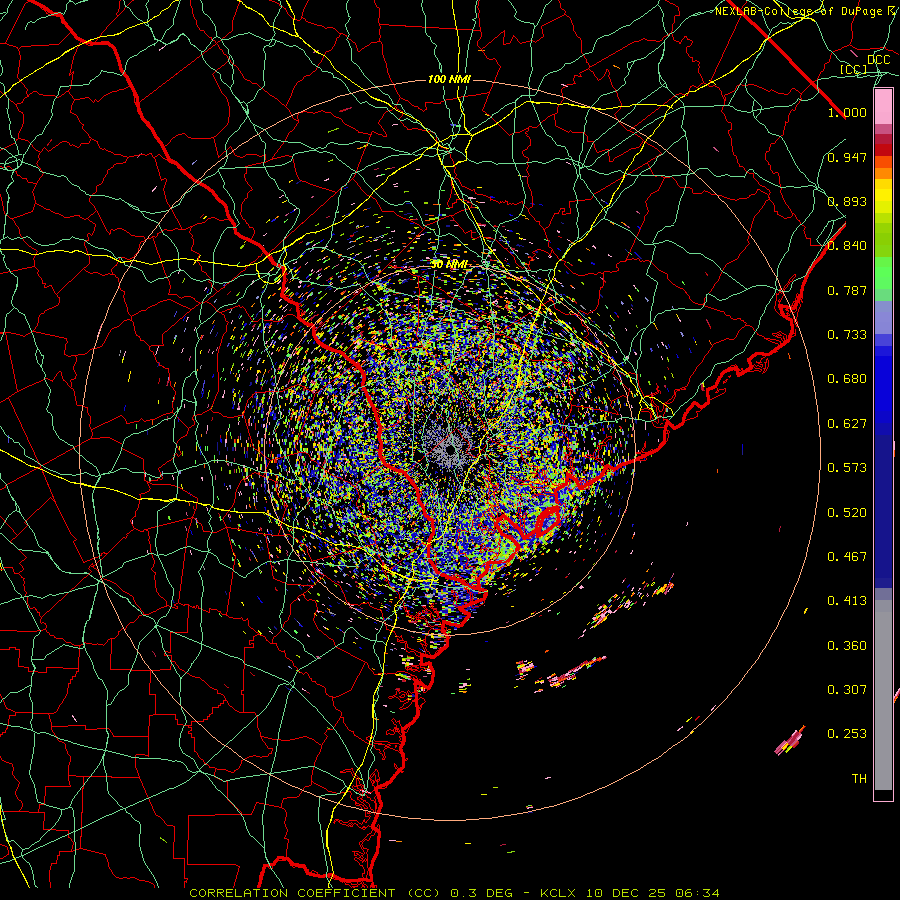Click the 0.680 legend value
This screenshot has height=900, width=900.
click(x=847, y=378)
